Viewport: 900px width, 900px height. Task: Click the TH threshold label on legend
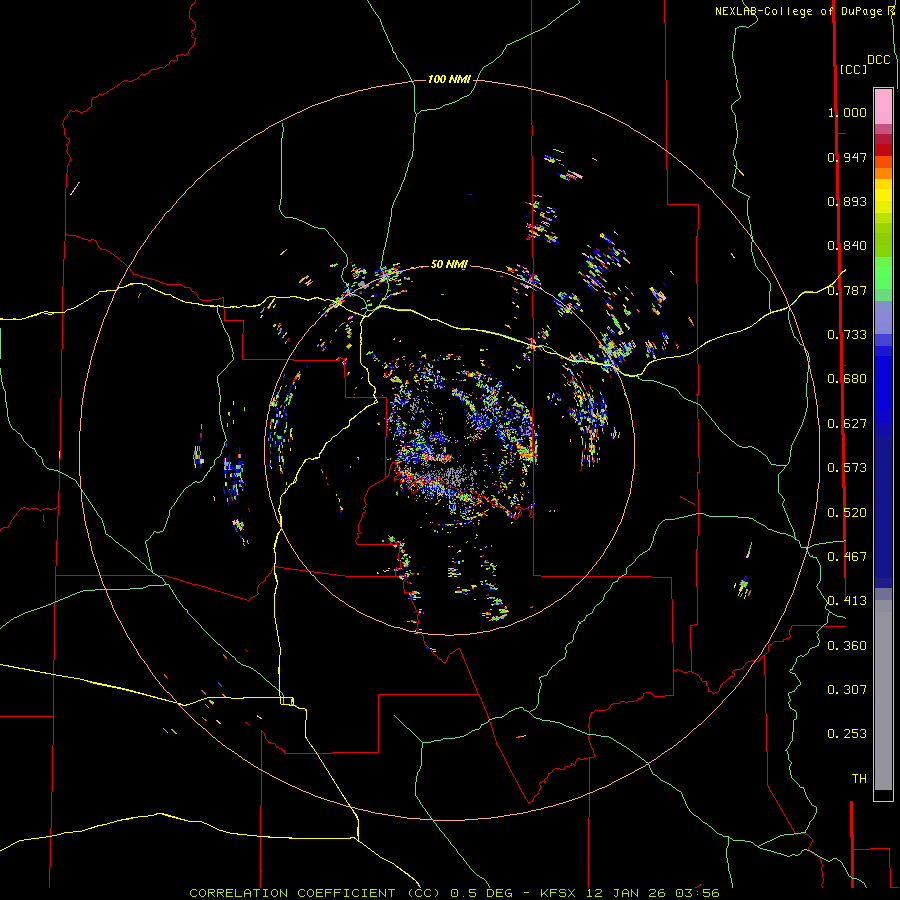(x=859, y=779)
